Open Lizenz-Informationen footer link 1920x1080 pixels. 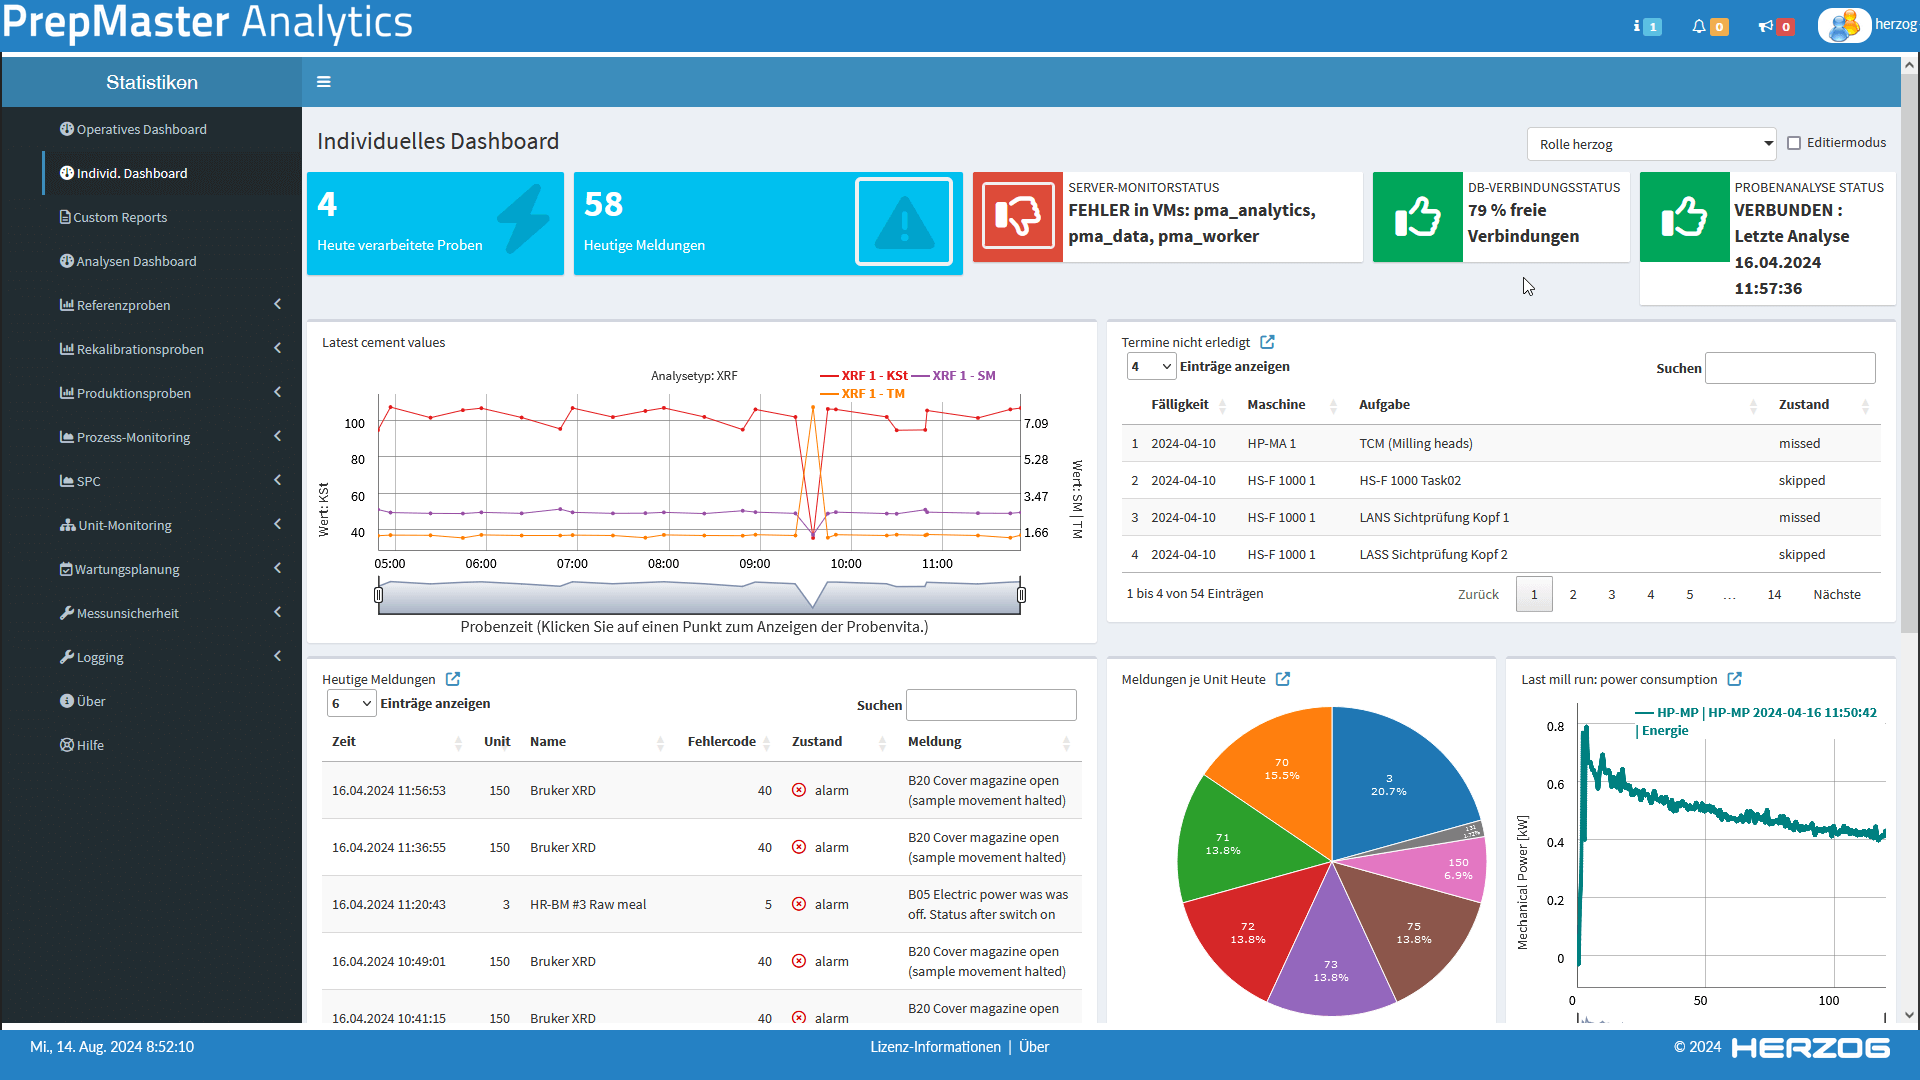[935, 1047]
